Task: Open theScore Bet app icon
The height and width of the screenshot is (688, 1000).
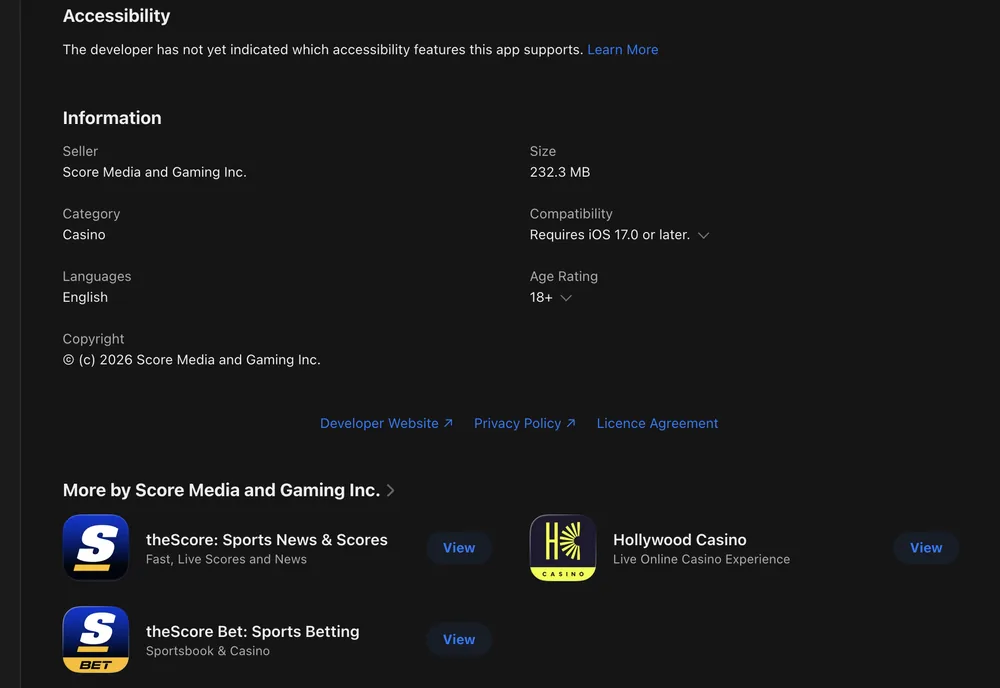Action: [96, 639]
